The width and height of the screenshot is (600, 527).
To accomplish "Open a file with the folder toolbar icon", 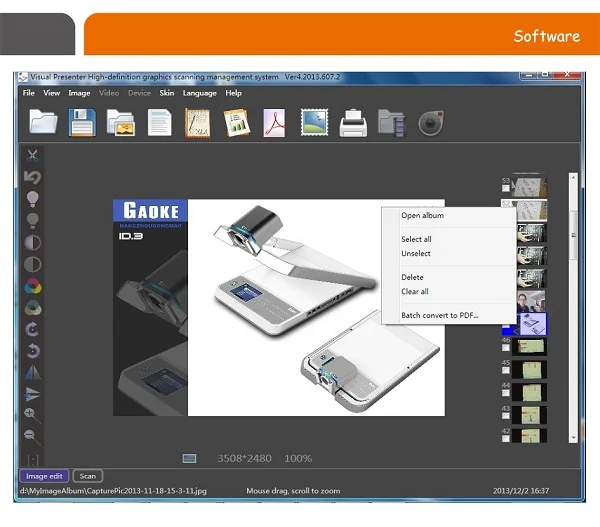I will tap(43, 122).
